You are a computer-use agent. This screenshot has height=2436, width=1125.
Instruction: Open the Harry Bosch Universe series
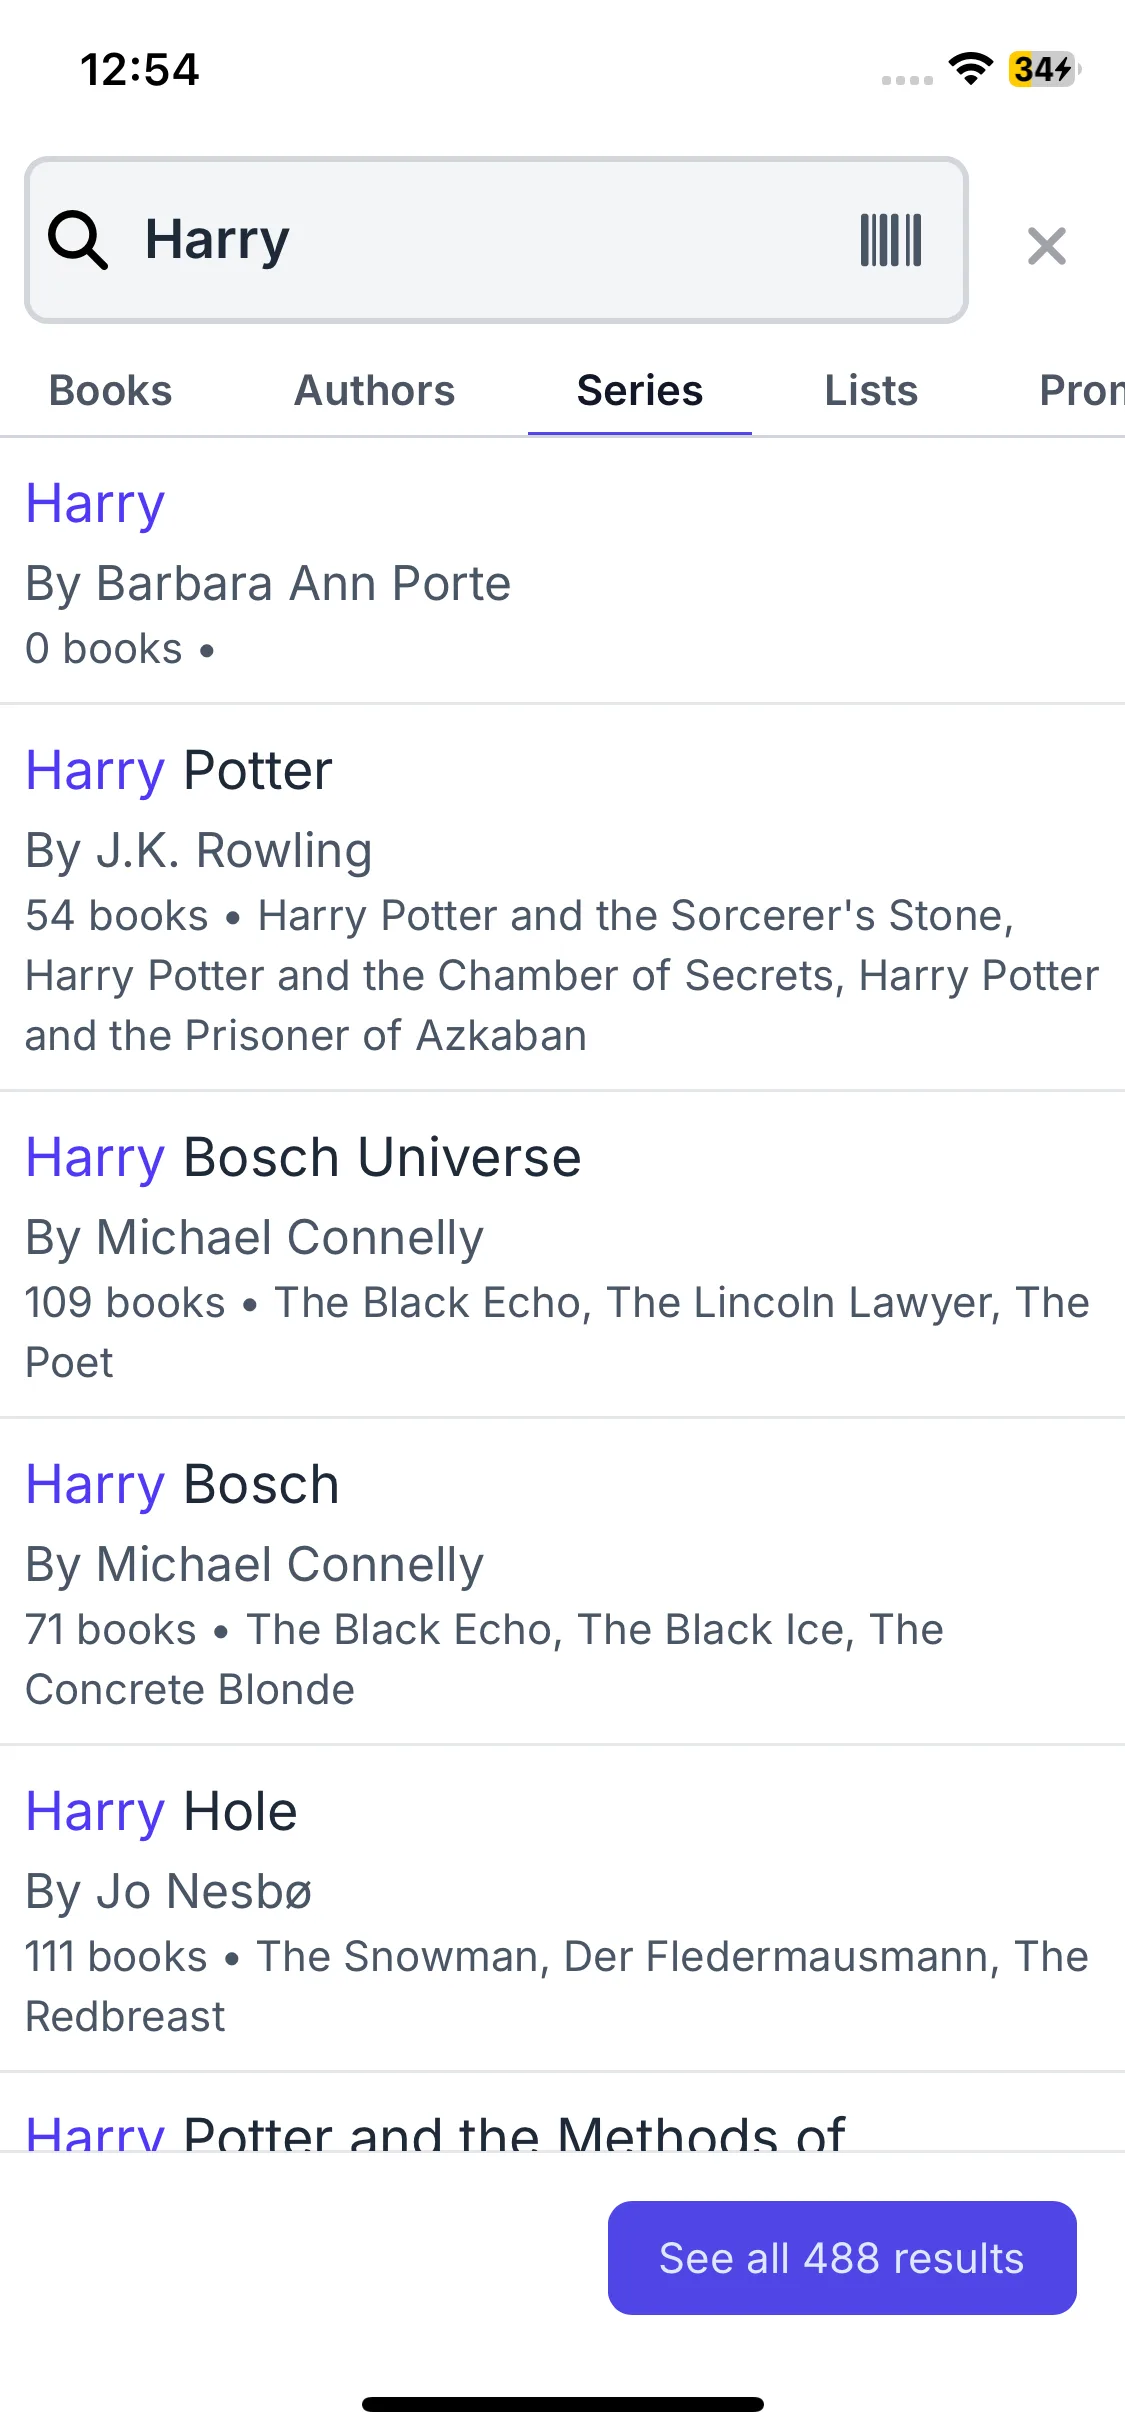[303, 1158]
